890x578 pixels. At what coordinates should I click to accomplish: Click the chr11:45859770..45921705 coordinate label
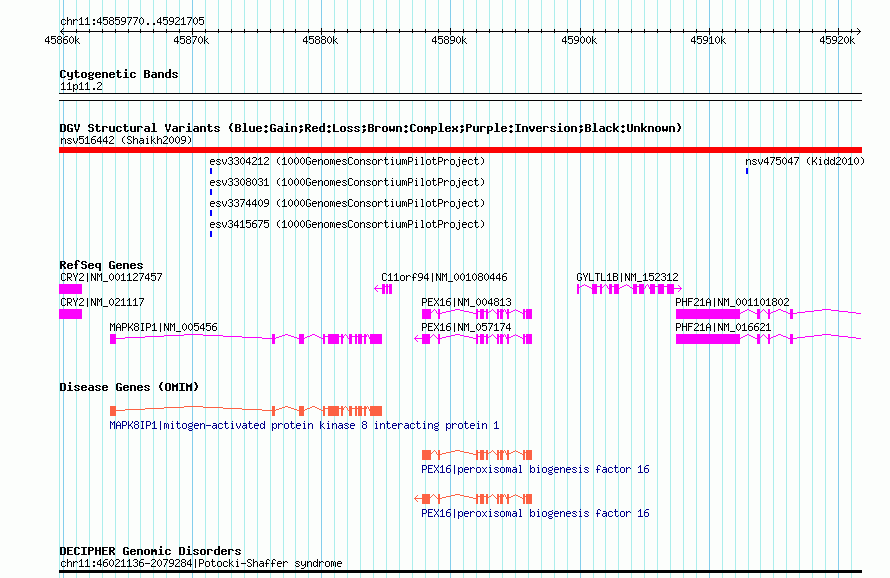click(x=132, y=21)
